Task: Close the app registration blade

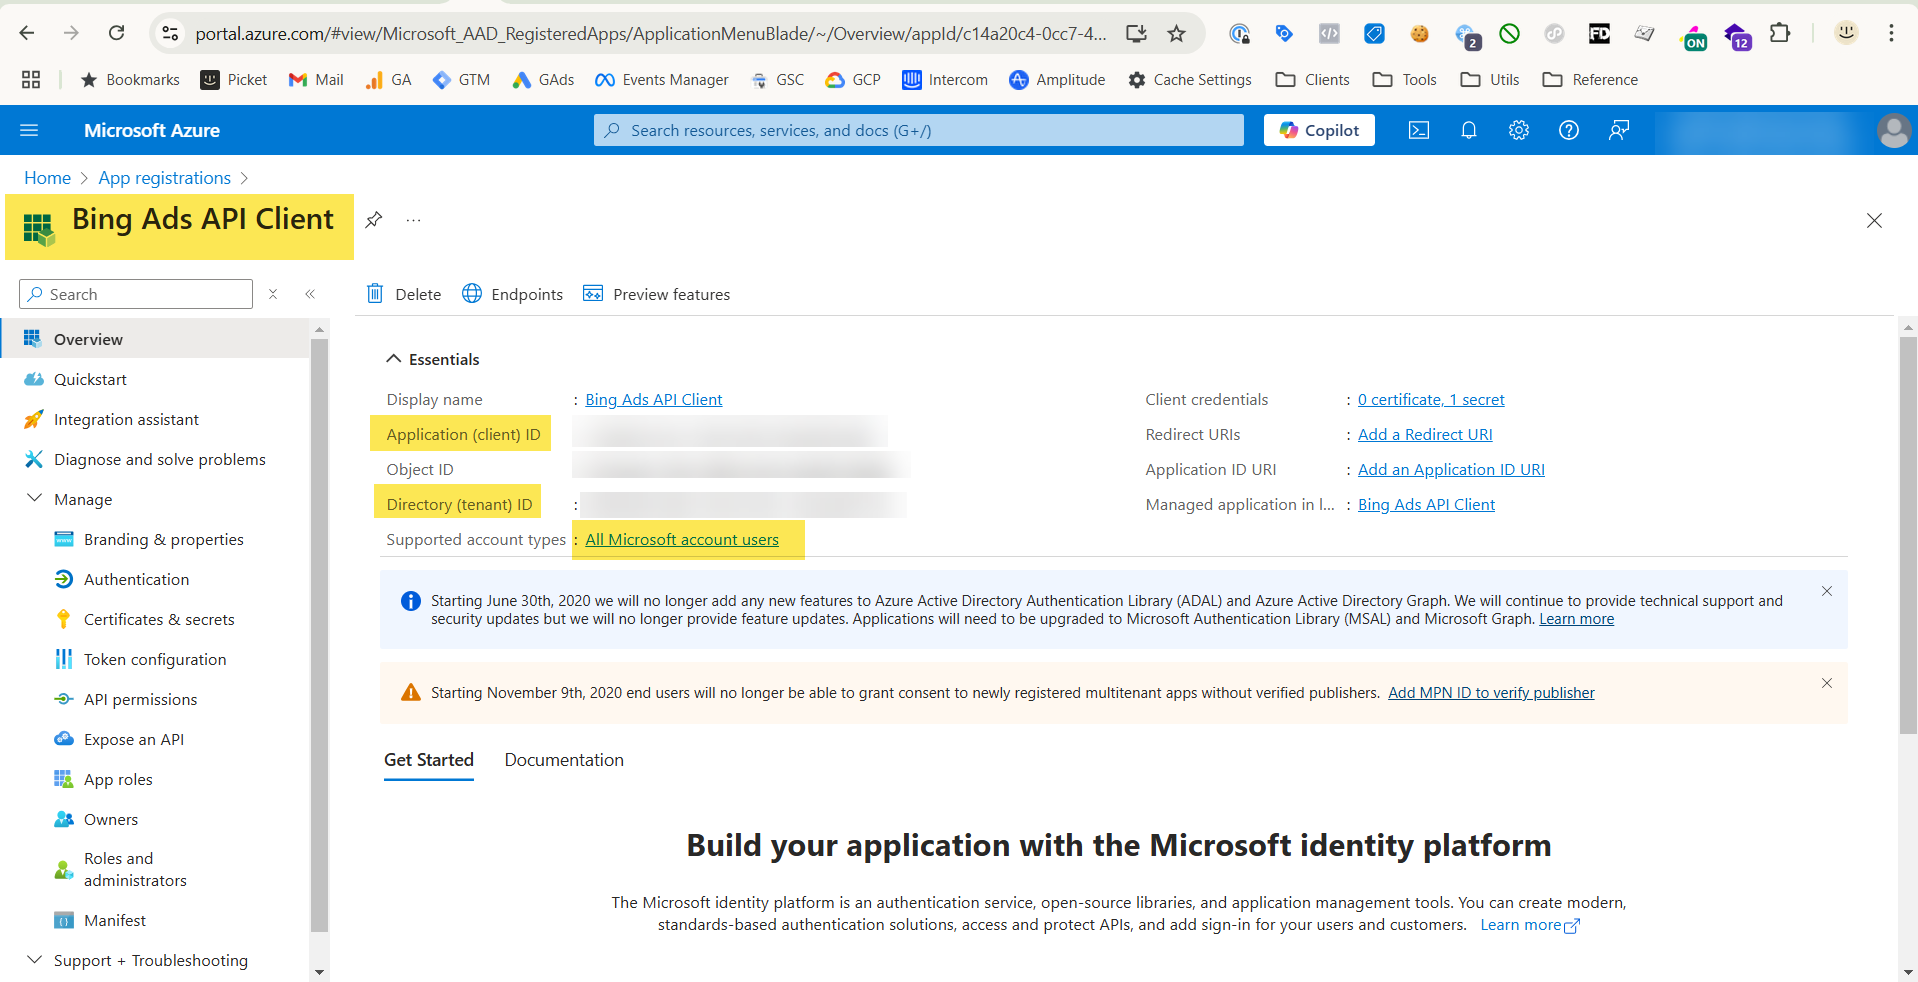Action: 1875,220
